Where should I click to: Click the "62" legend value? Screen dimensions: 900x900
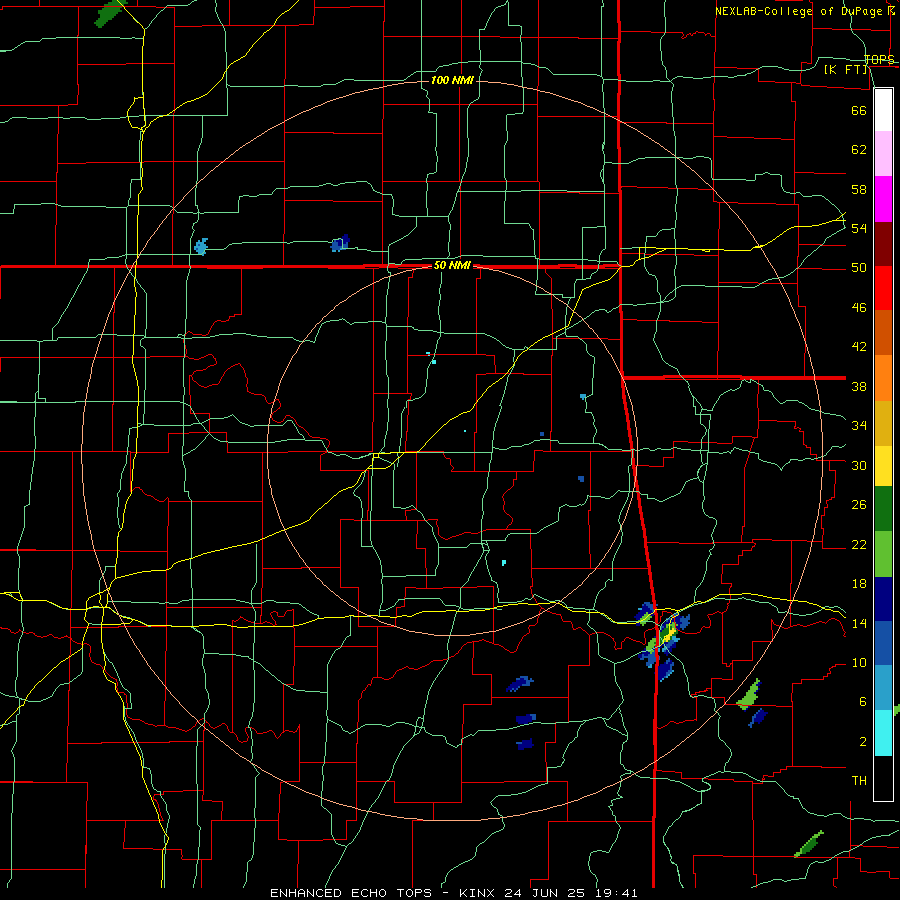[x=859, y=149]
